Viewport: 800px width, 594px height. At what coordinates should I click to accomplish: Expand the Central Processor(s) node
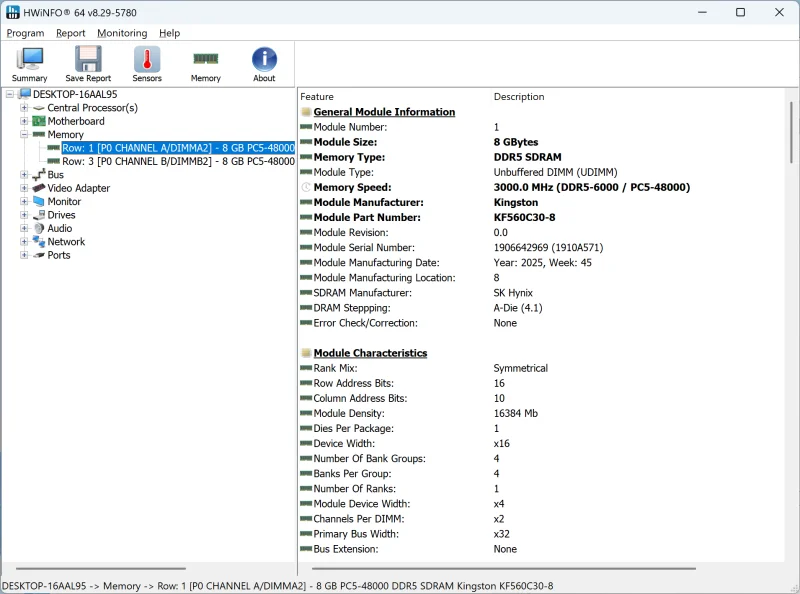24,108
